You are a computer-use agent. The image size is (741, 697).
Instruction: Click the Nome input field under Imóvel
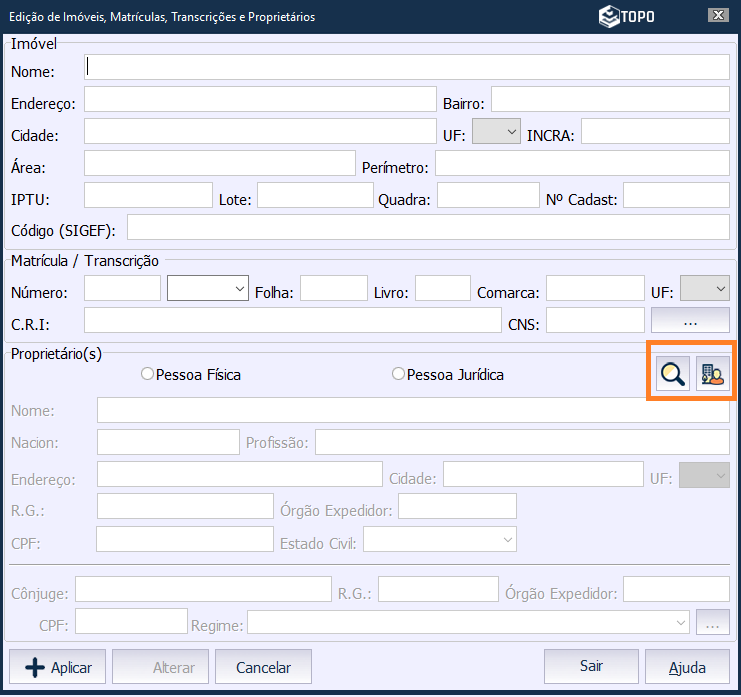click(x=408, y=67)
